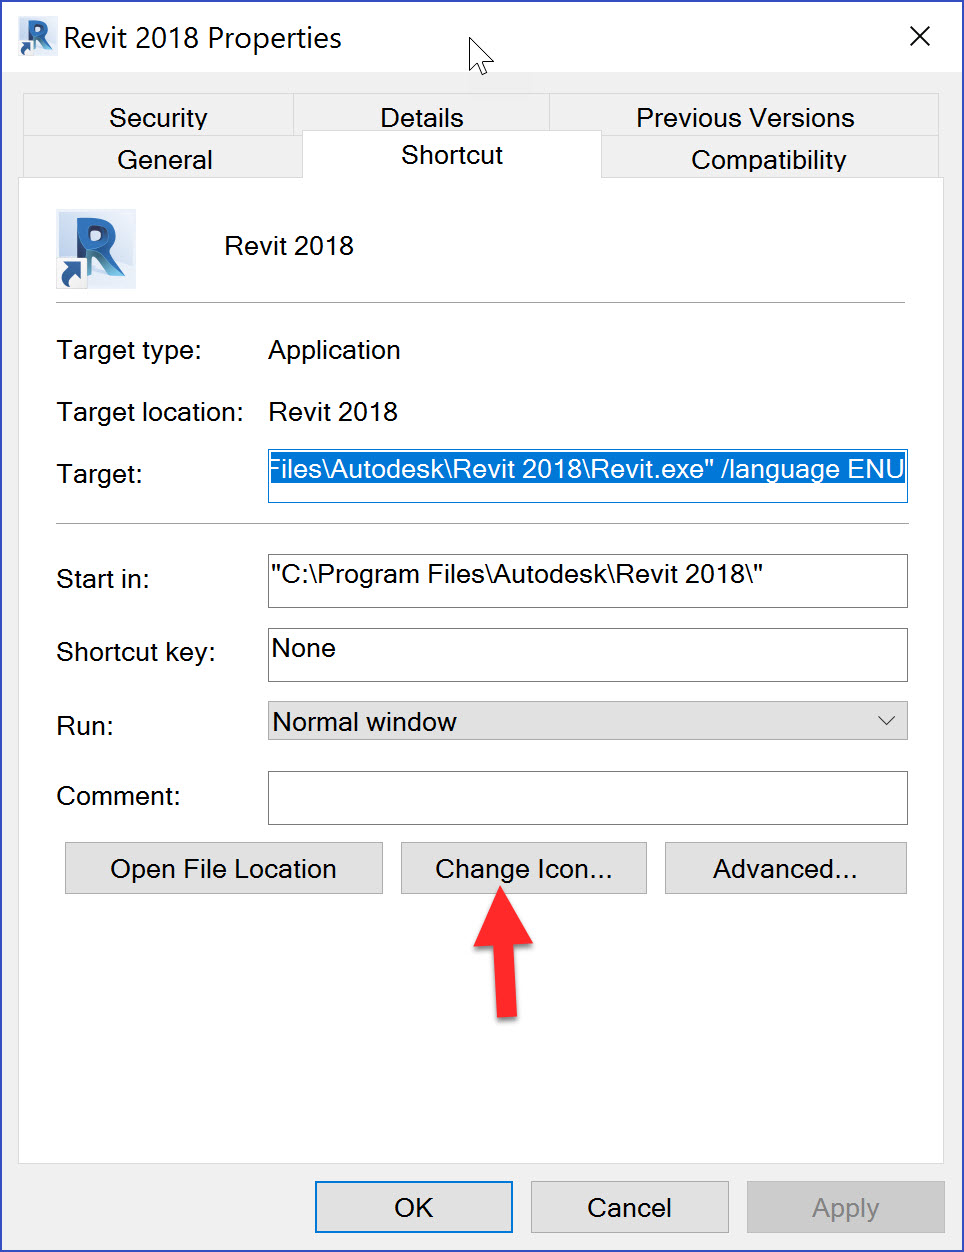Select the Shortcut tab
Image resolution: width=964 pixels, height=1252 pixels.
point(452,155)
